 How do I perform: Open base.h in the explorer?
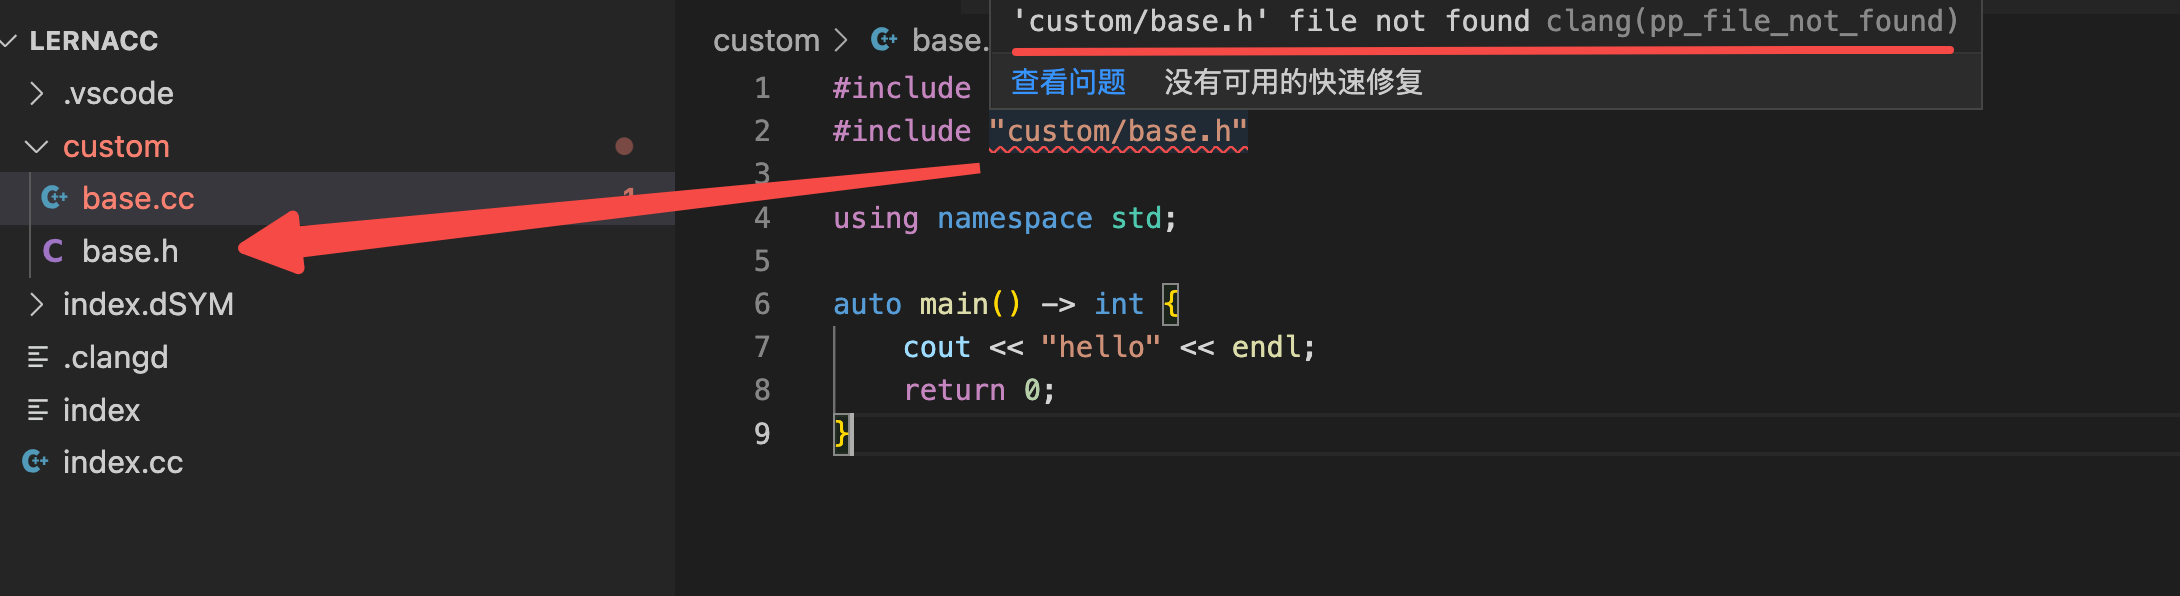[x=130, y=251]
